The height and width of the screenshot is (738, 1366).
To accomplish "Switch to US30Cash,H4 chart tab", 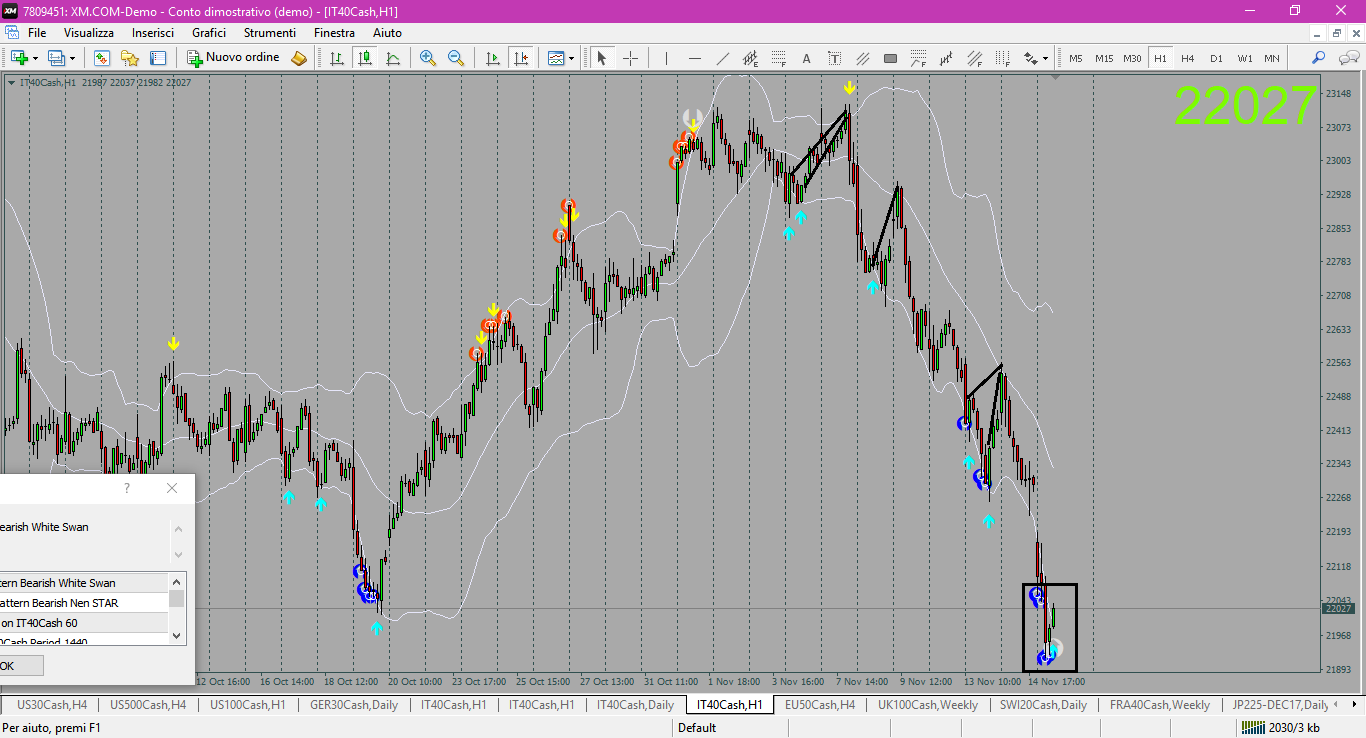I will [x=52, y=705].
